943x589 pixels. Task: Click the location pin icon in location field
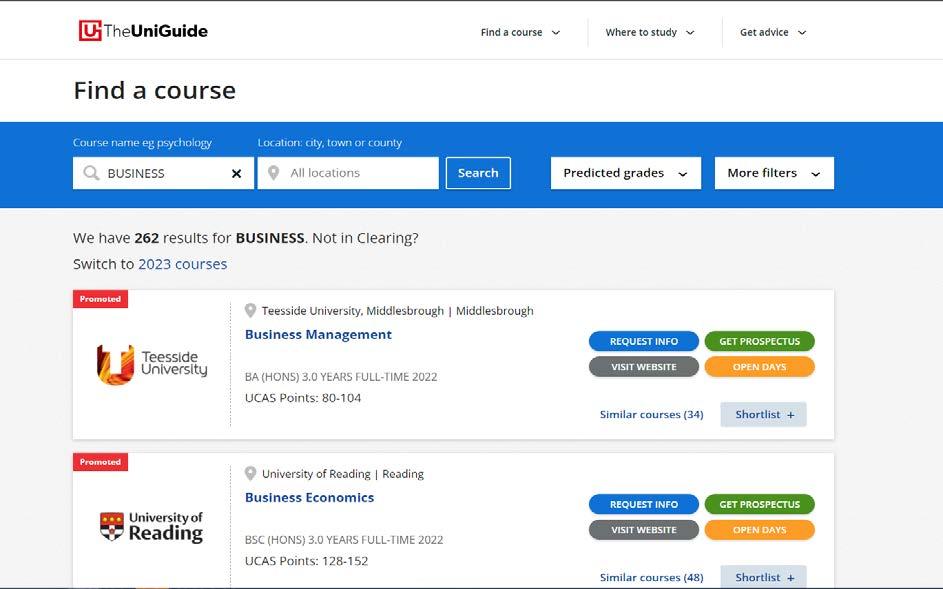tap(274, 173)
